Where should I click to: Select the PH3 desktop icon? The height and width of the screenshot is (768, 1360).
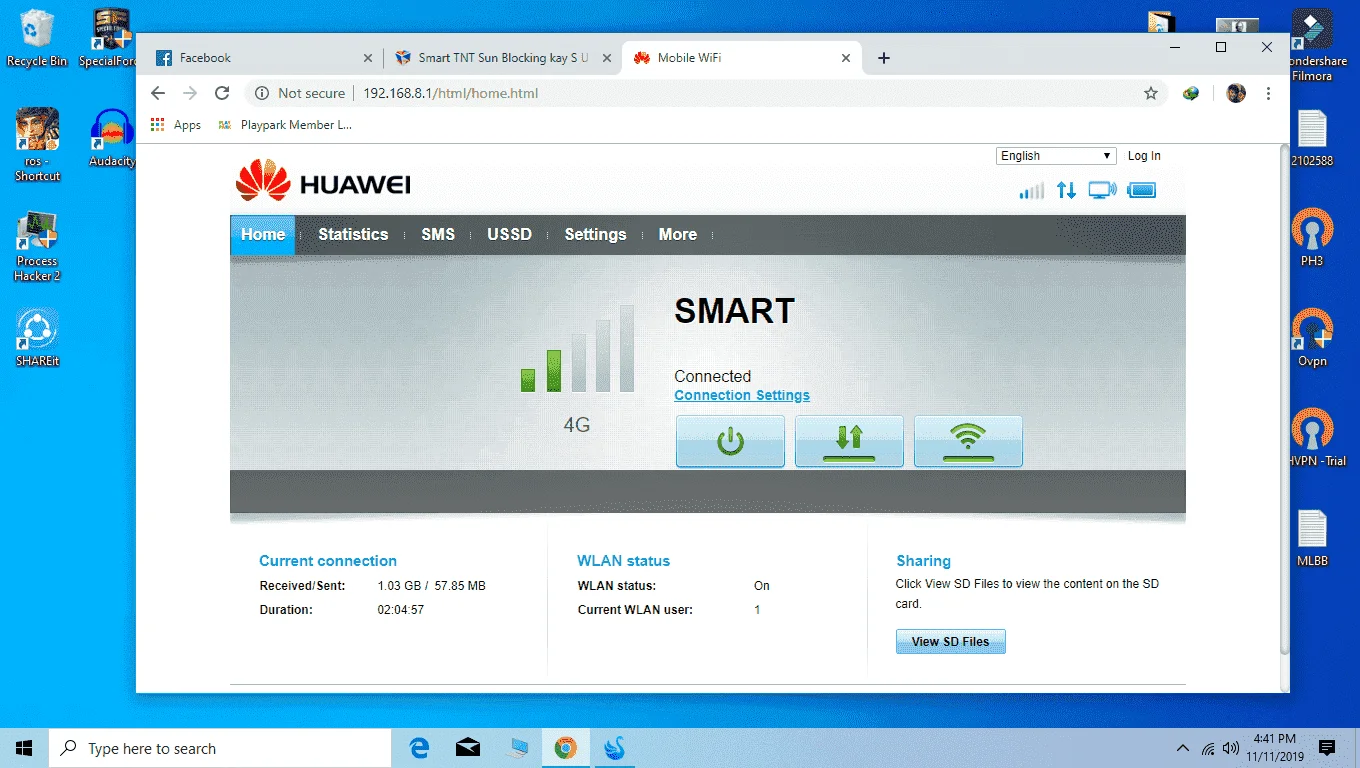click(x=1312, y=238)
